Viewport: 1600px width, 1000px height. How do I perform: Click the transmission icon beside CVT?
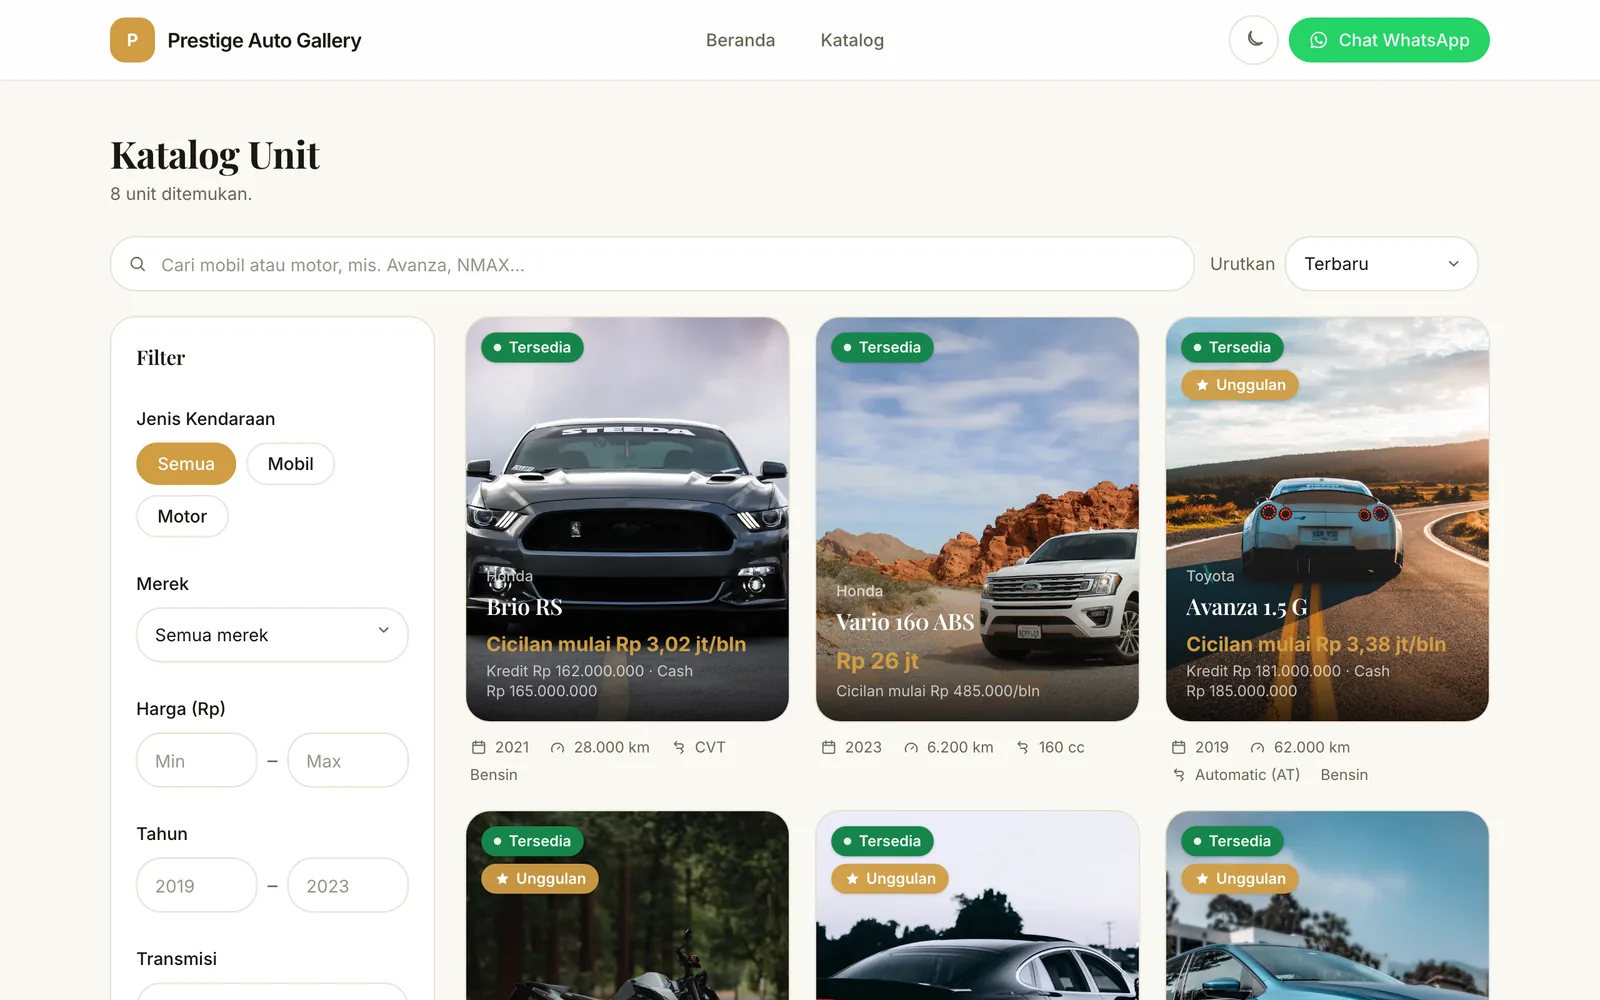point(679,747)
